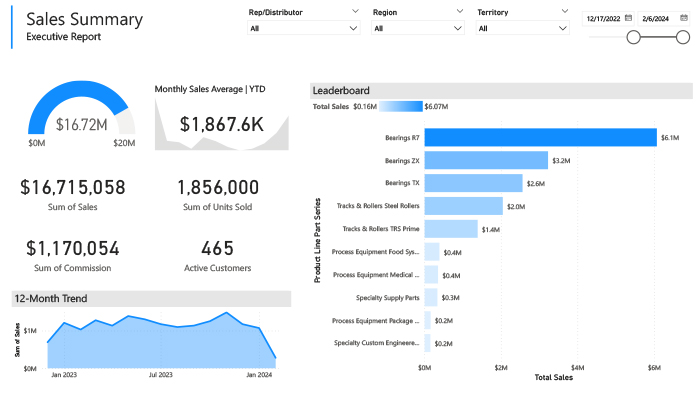The image size is (700, 394).
Task: Open the end date calendar picker icon
Action: (x=683, y=18)
